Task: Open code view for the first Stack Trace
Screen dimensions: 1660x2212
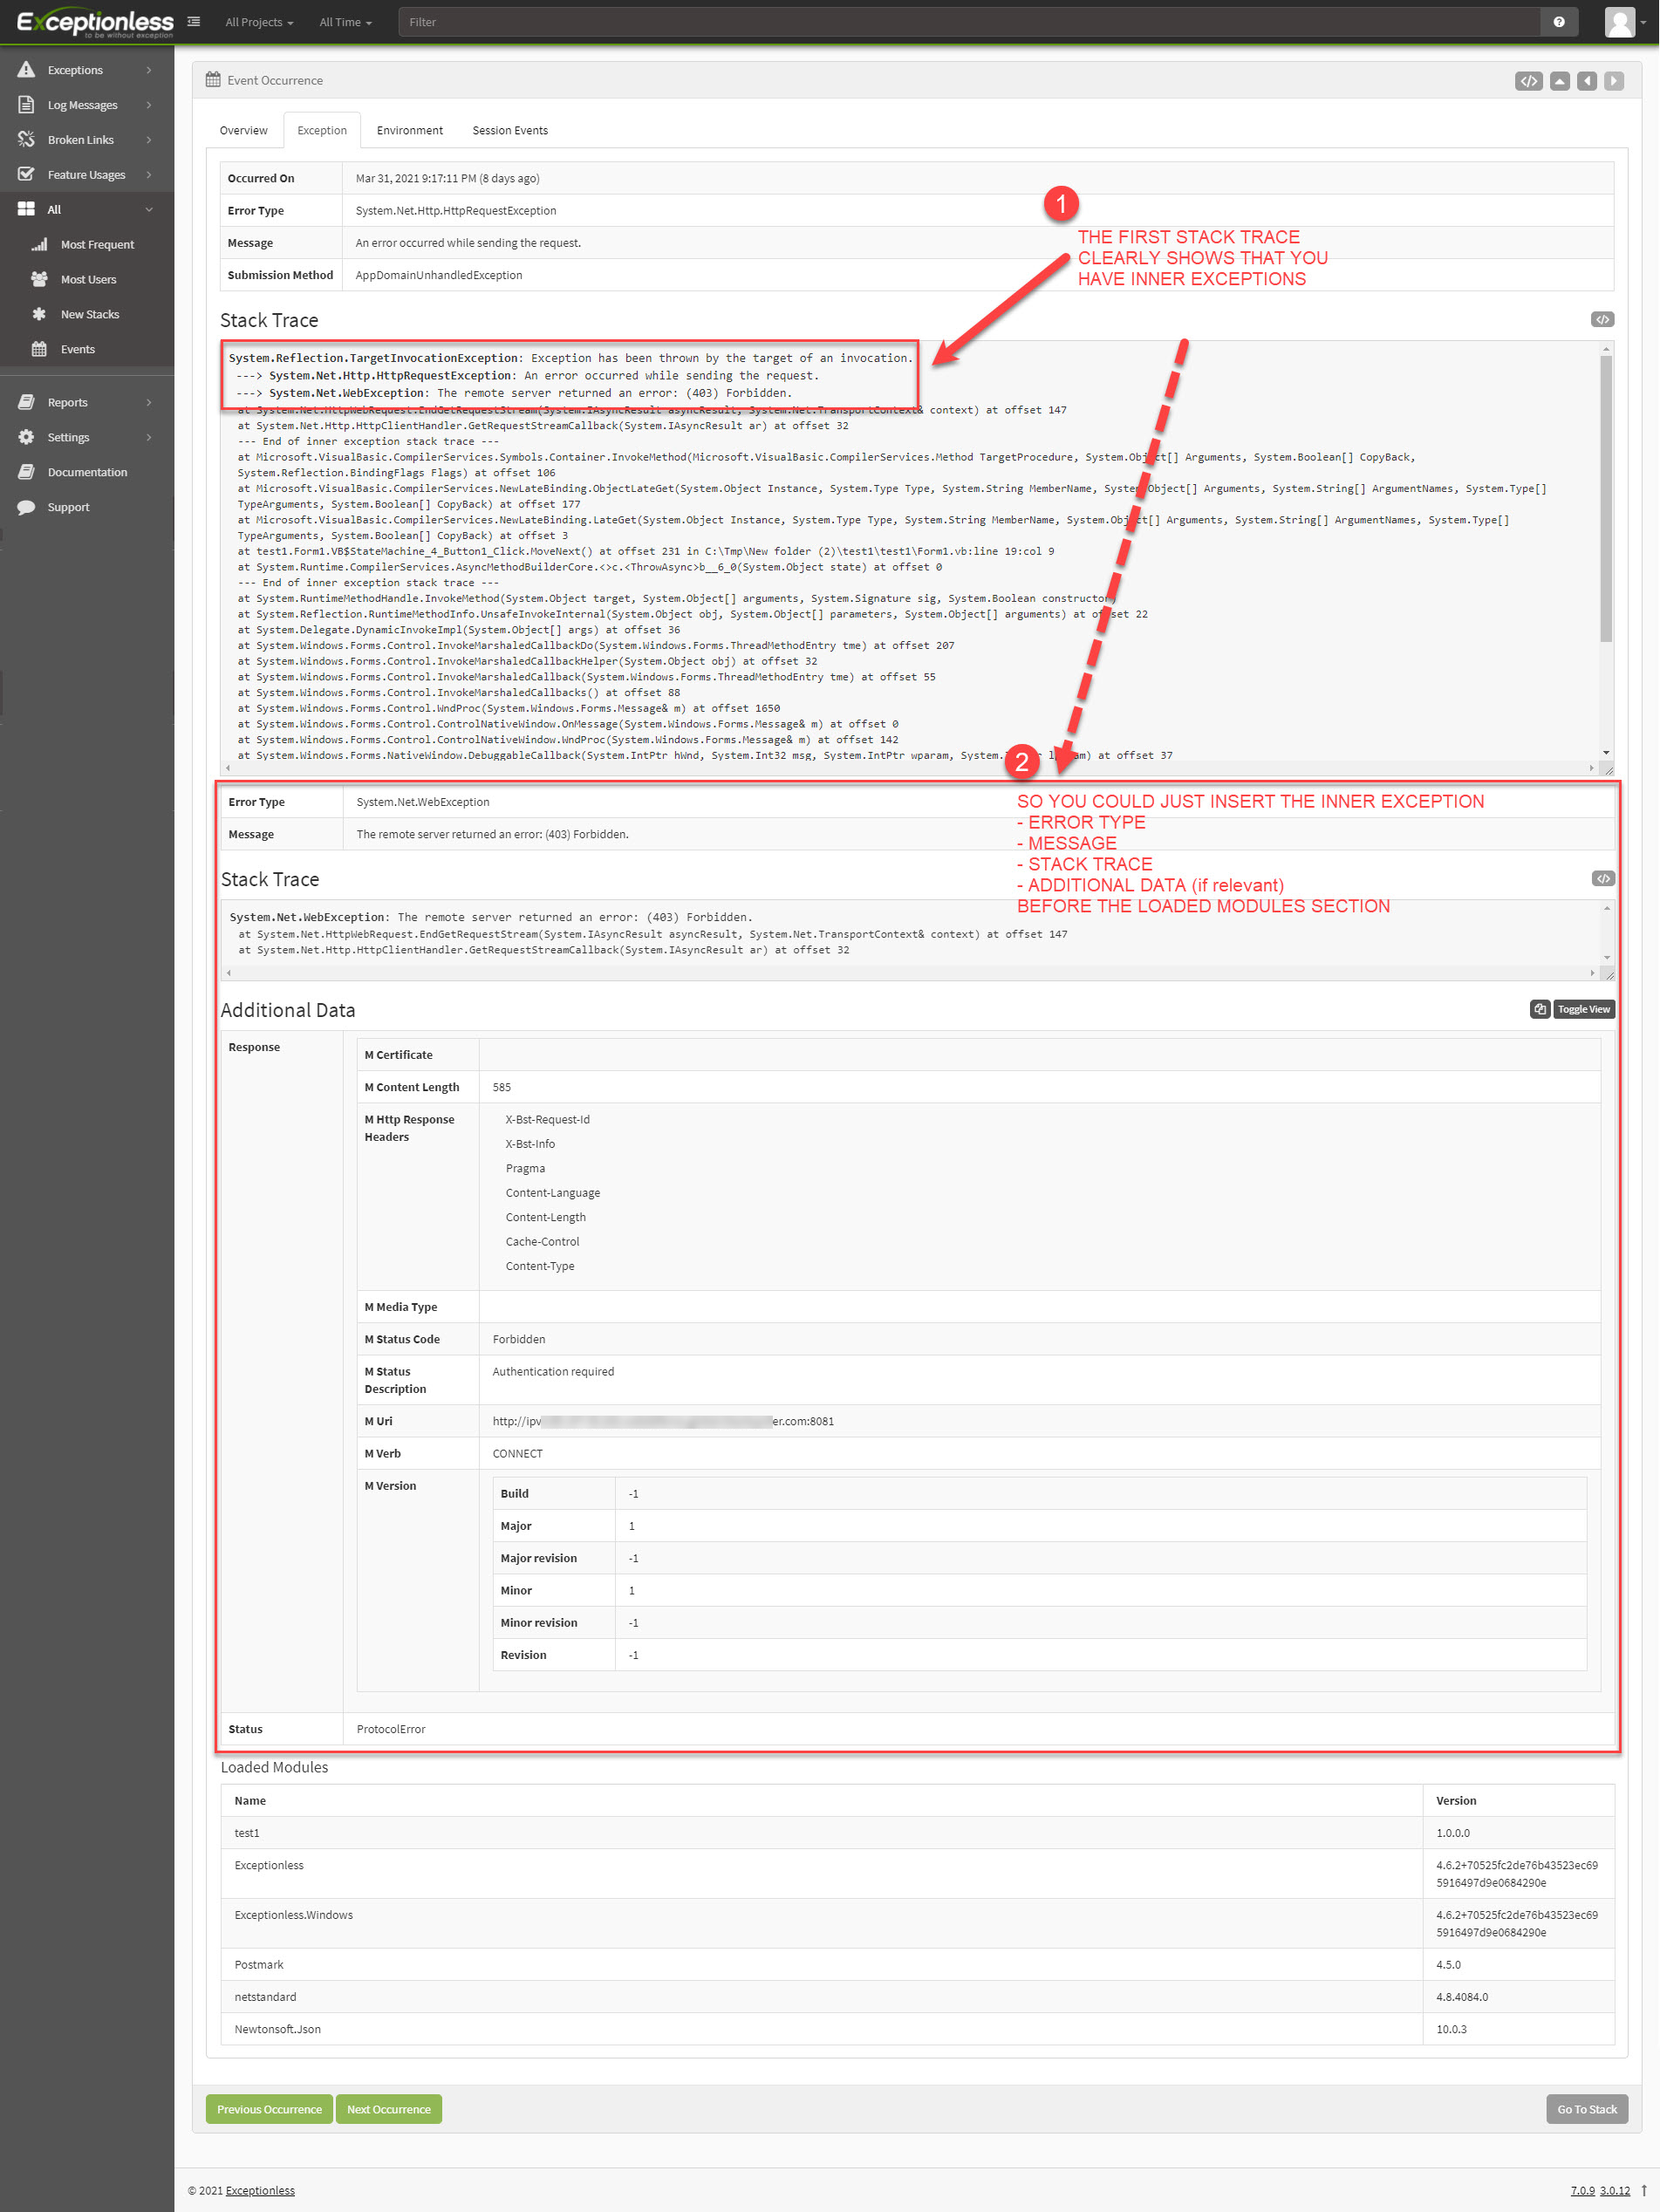Action: 1602,319
